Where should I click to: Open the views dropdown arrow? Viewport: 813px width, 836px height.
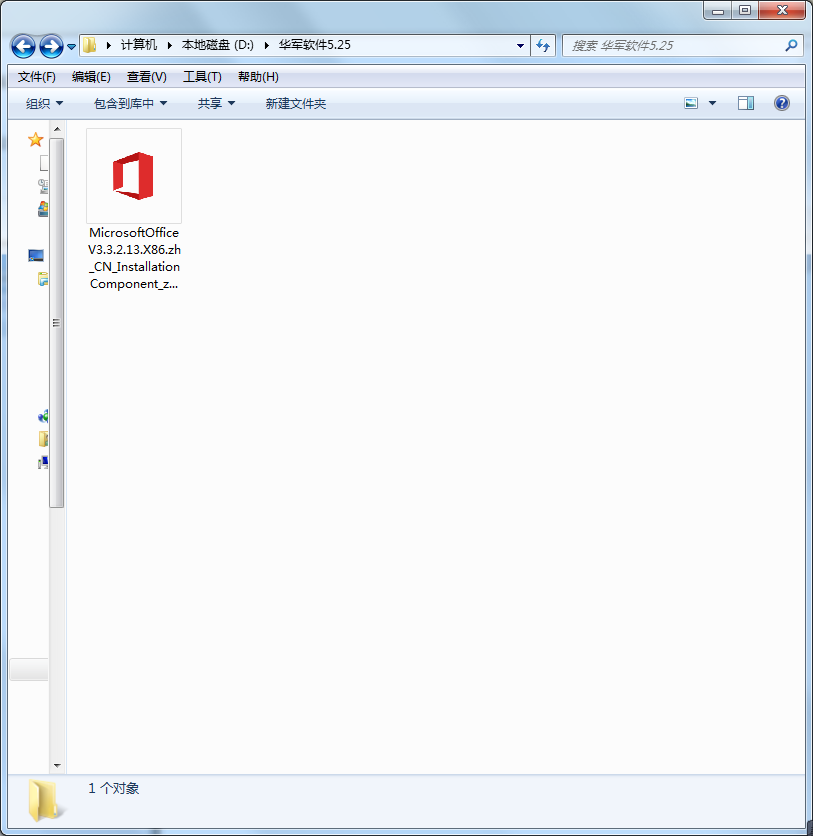(711, 102)
